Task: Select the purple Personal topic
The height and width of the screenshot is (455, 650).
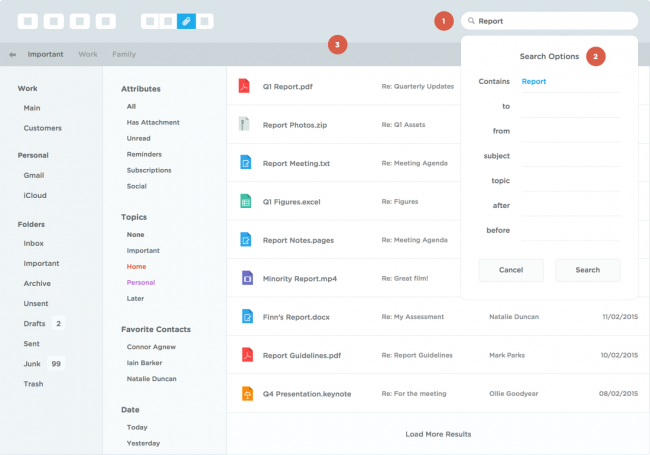Action: coord(141,283)
